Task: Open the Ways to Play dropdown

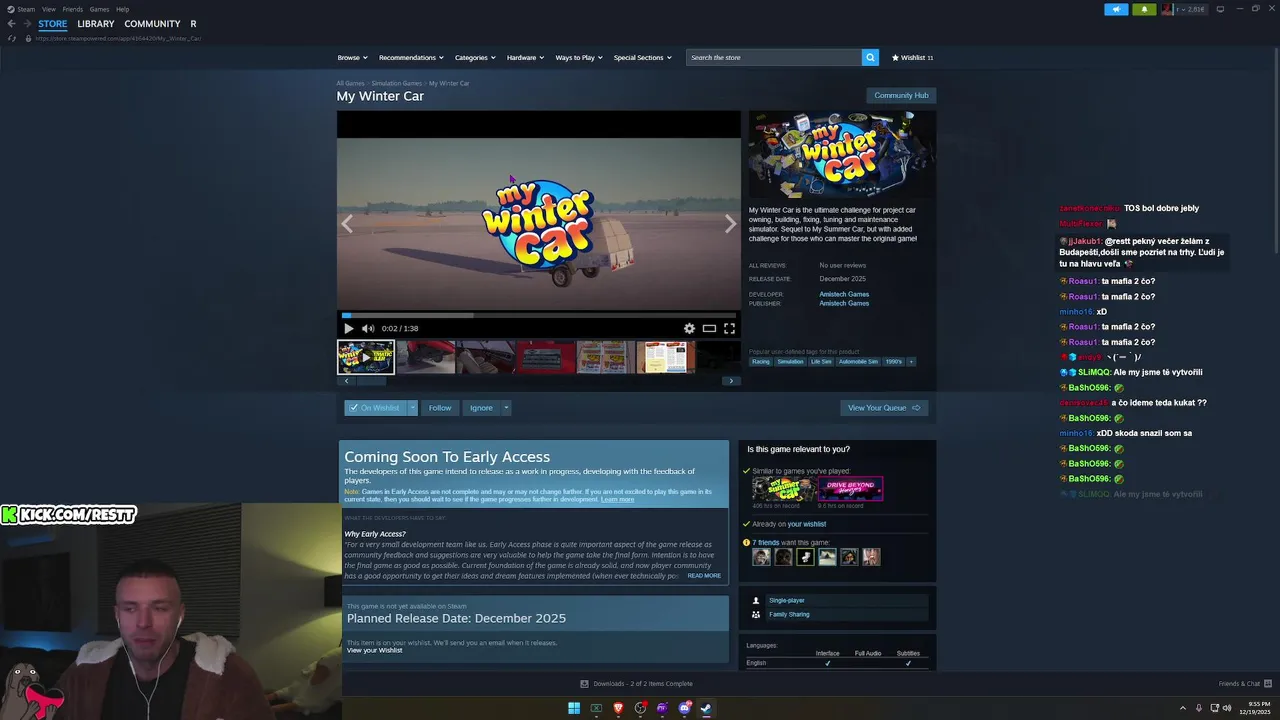Action: 579,58
